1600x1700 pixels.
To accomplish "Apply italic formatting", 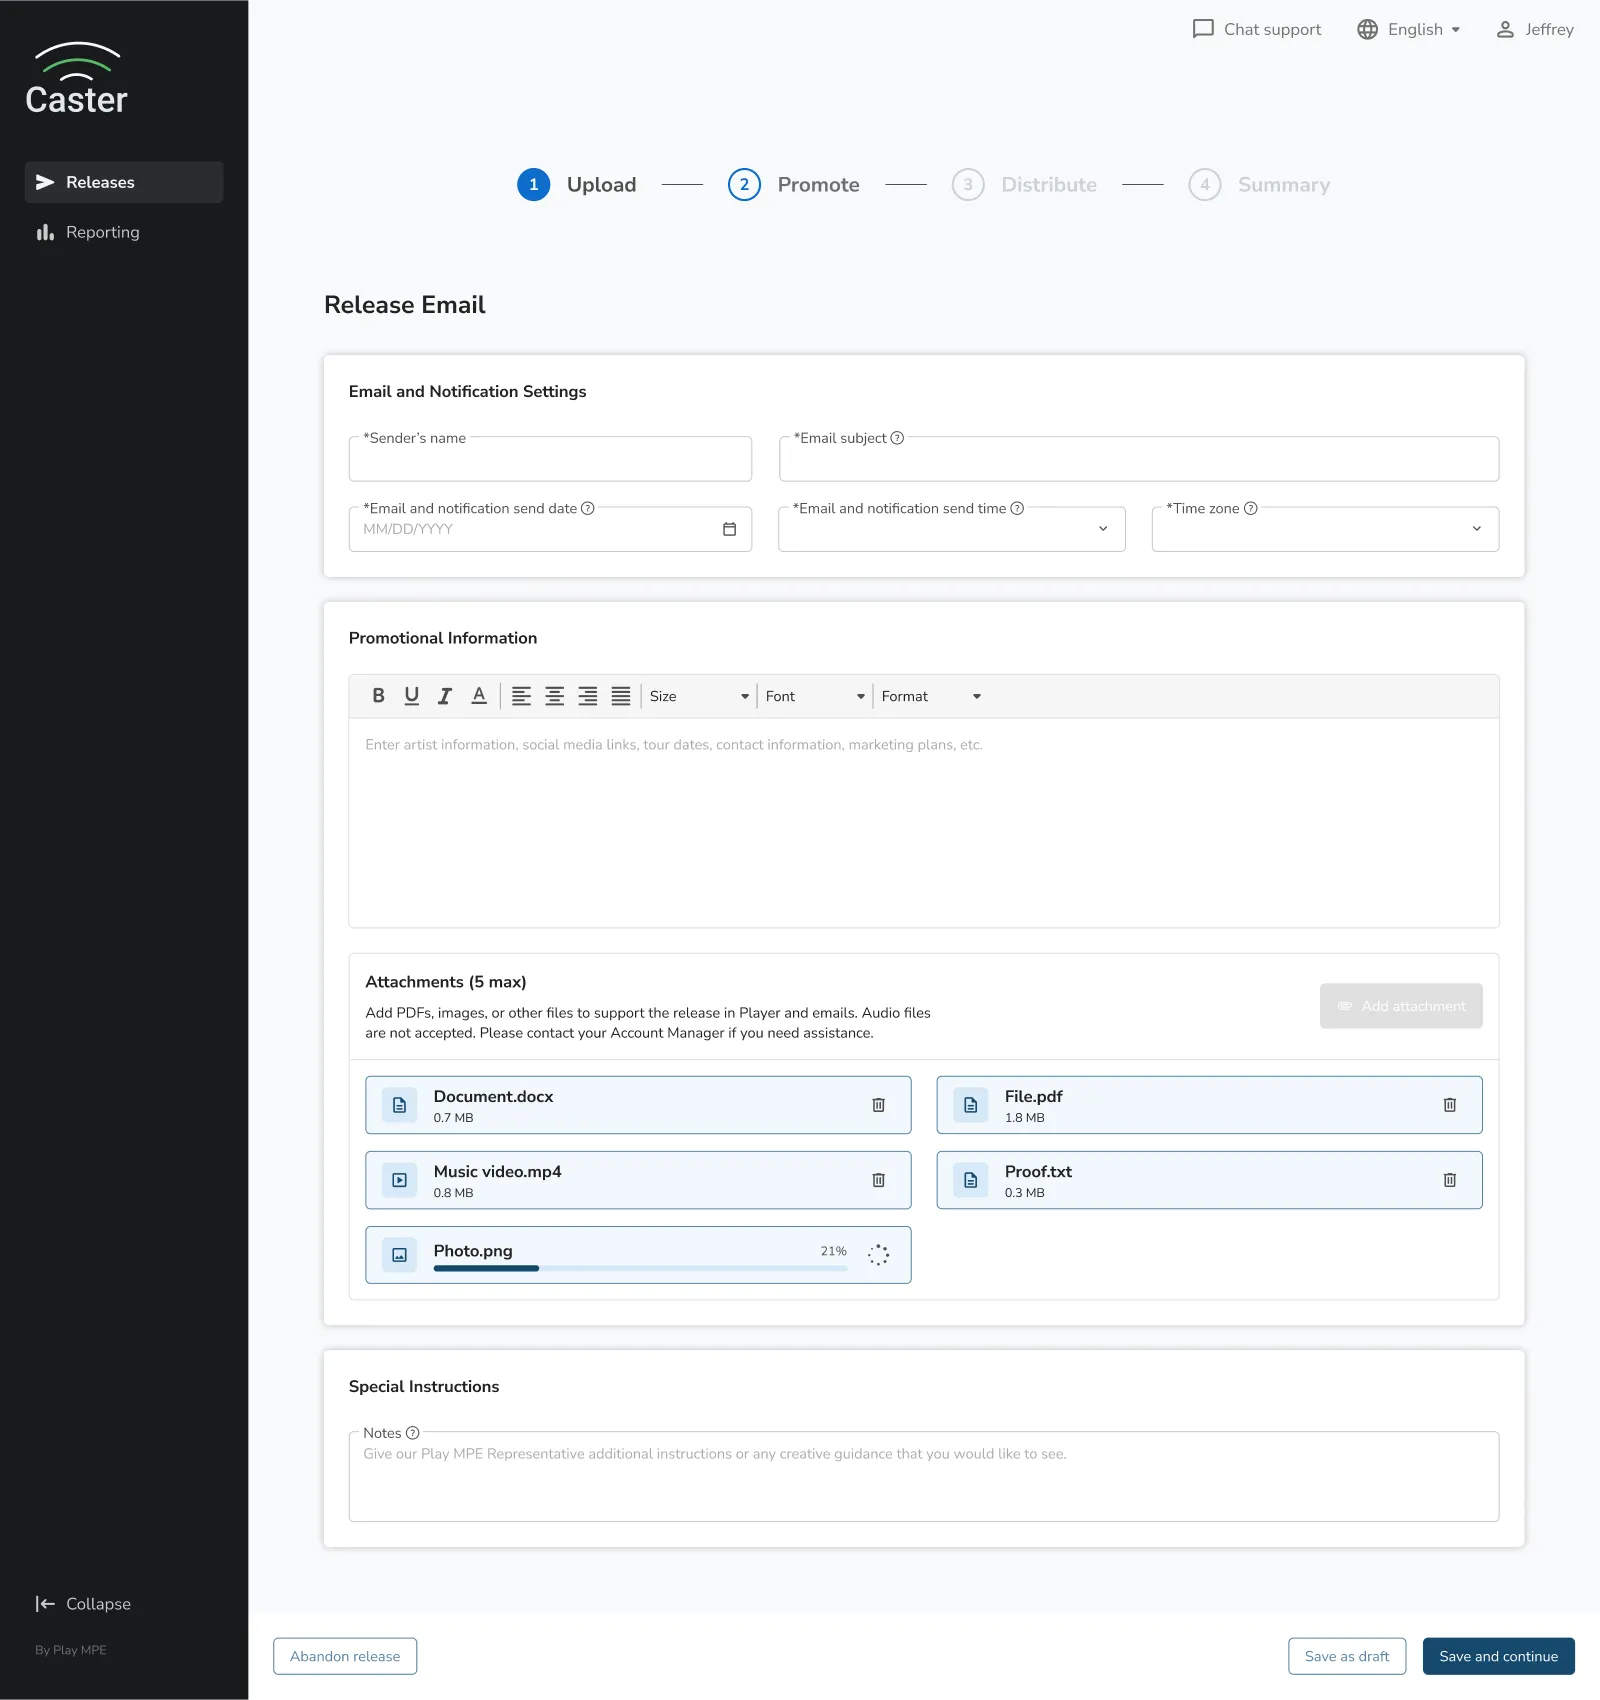I will 445,696.
